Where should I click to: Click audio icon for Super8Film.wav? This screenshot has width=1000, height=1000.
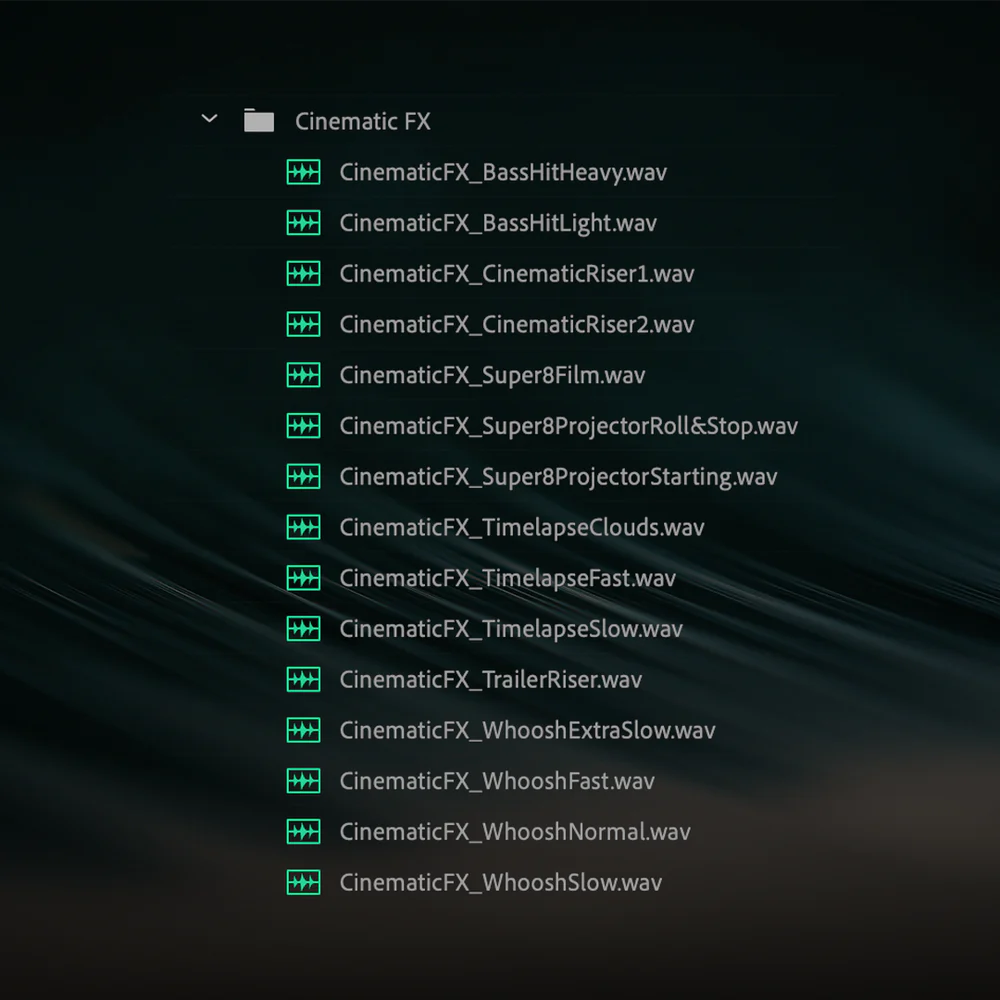click(304, 375)
